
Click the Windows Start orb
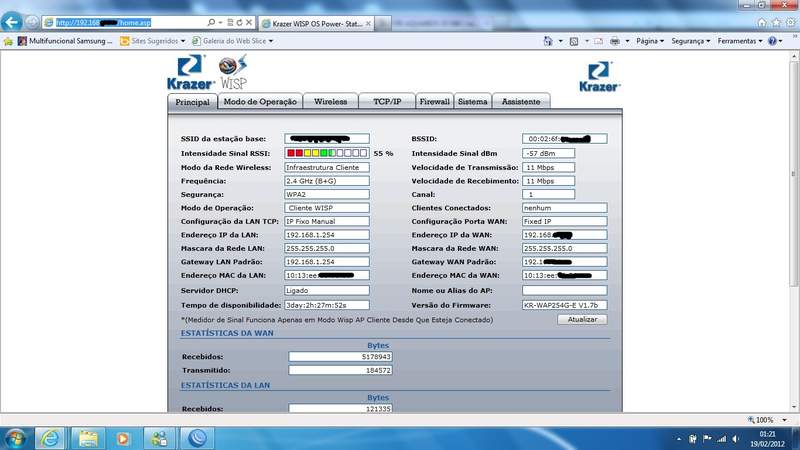(15, 437)
